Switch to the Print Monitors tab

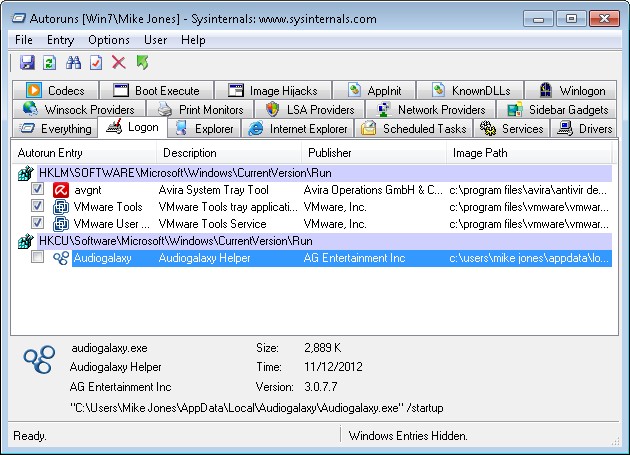coord(200,109)
